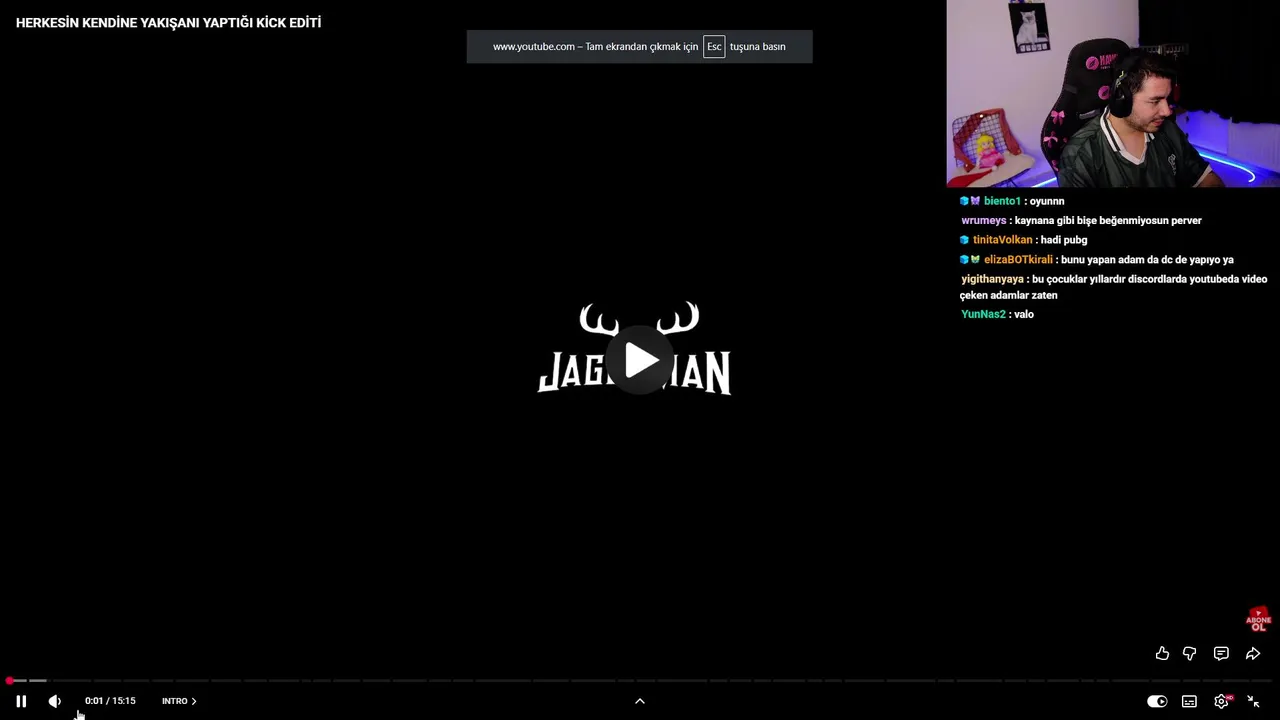
Task: Click the 0:01 / 15:15 time display
Action: 110,701
